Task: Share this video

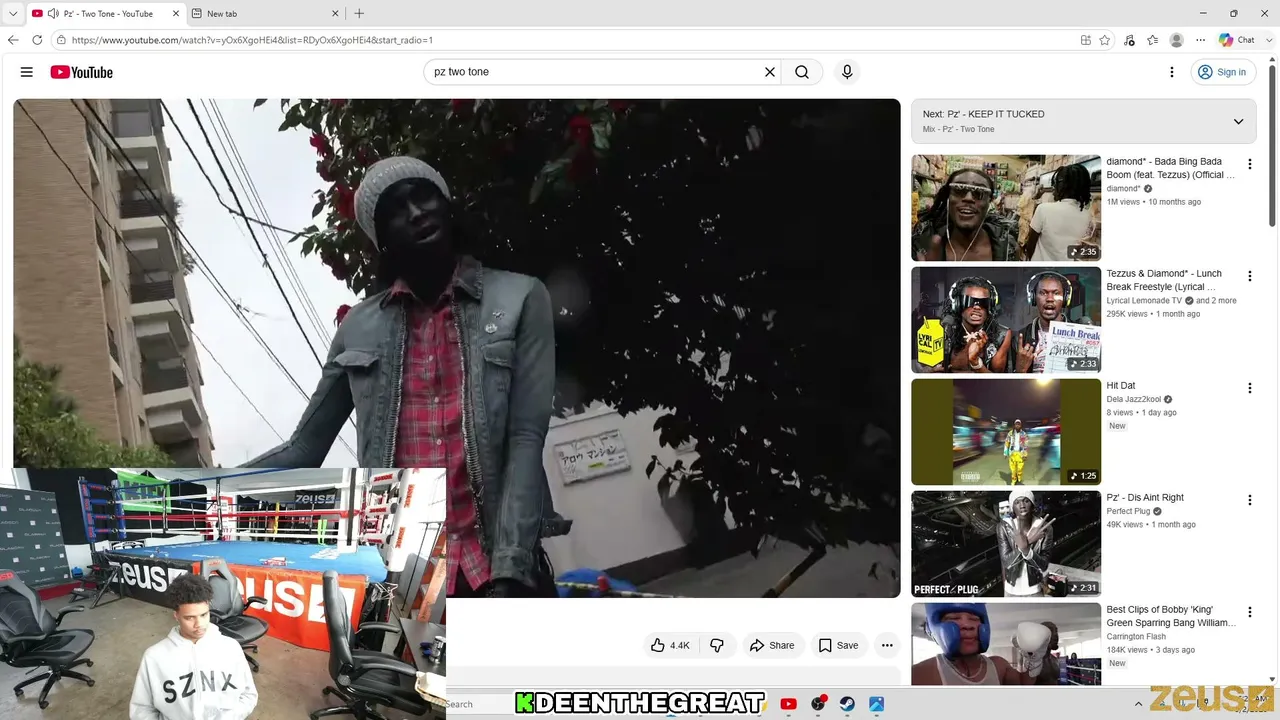Action: pos(772,645)
